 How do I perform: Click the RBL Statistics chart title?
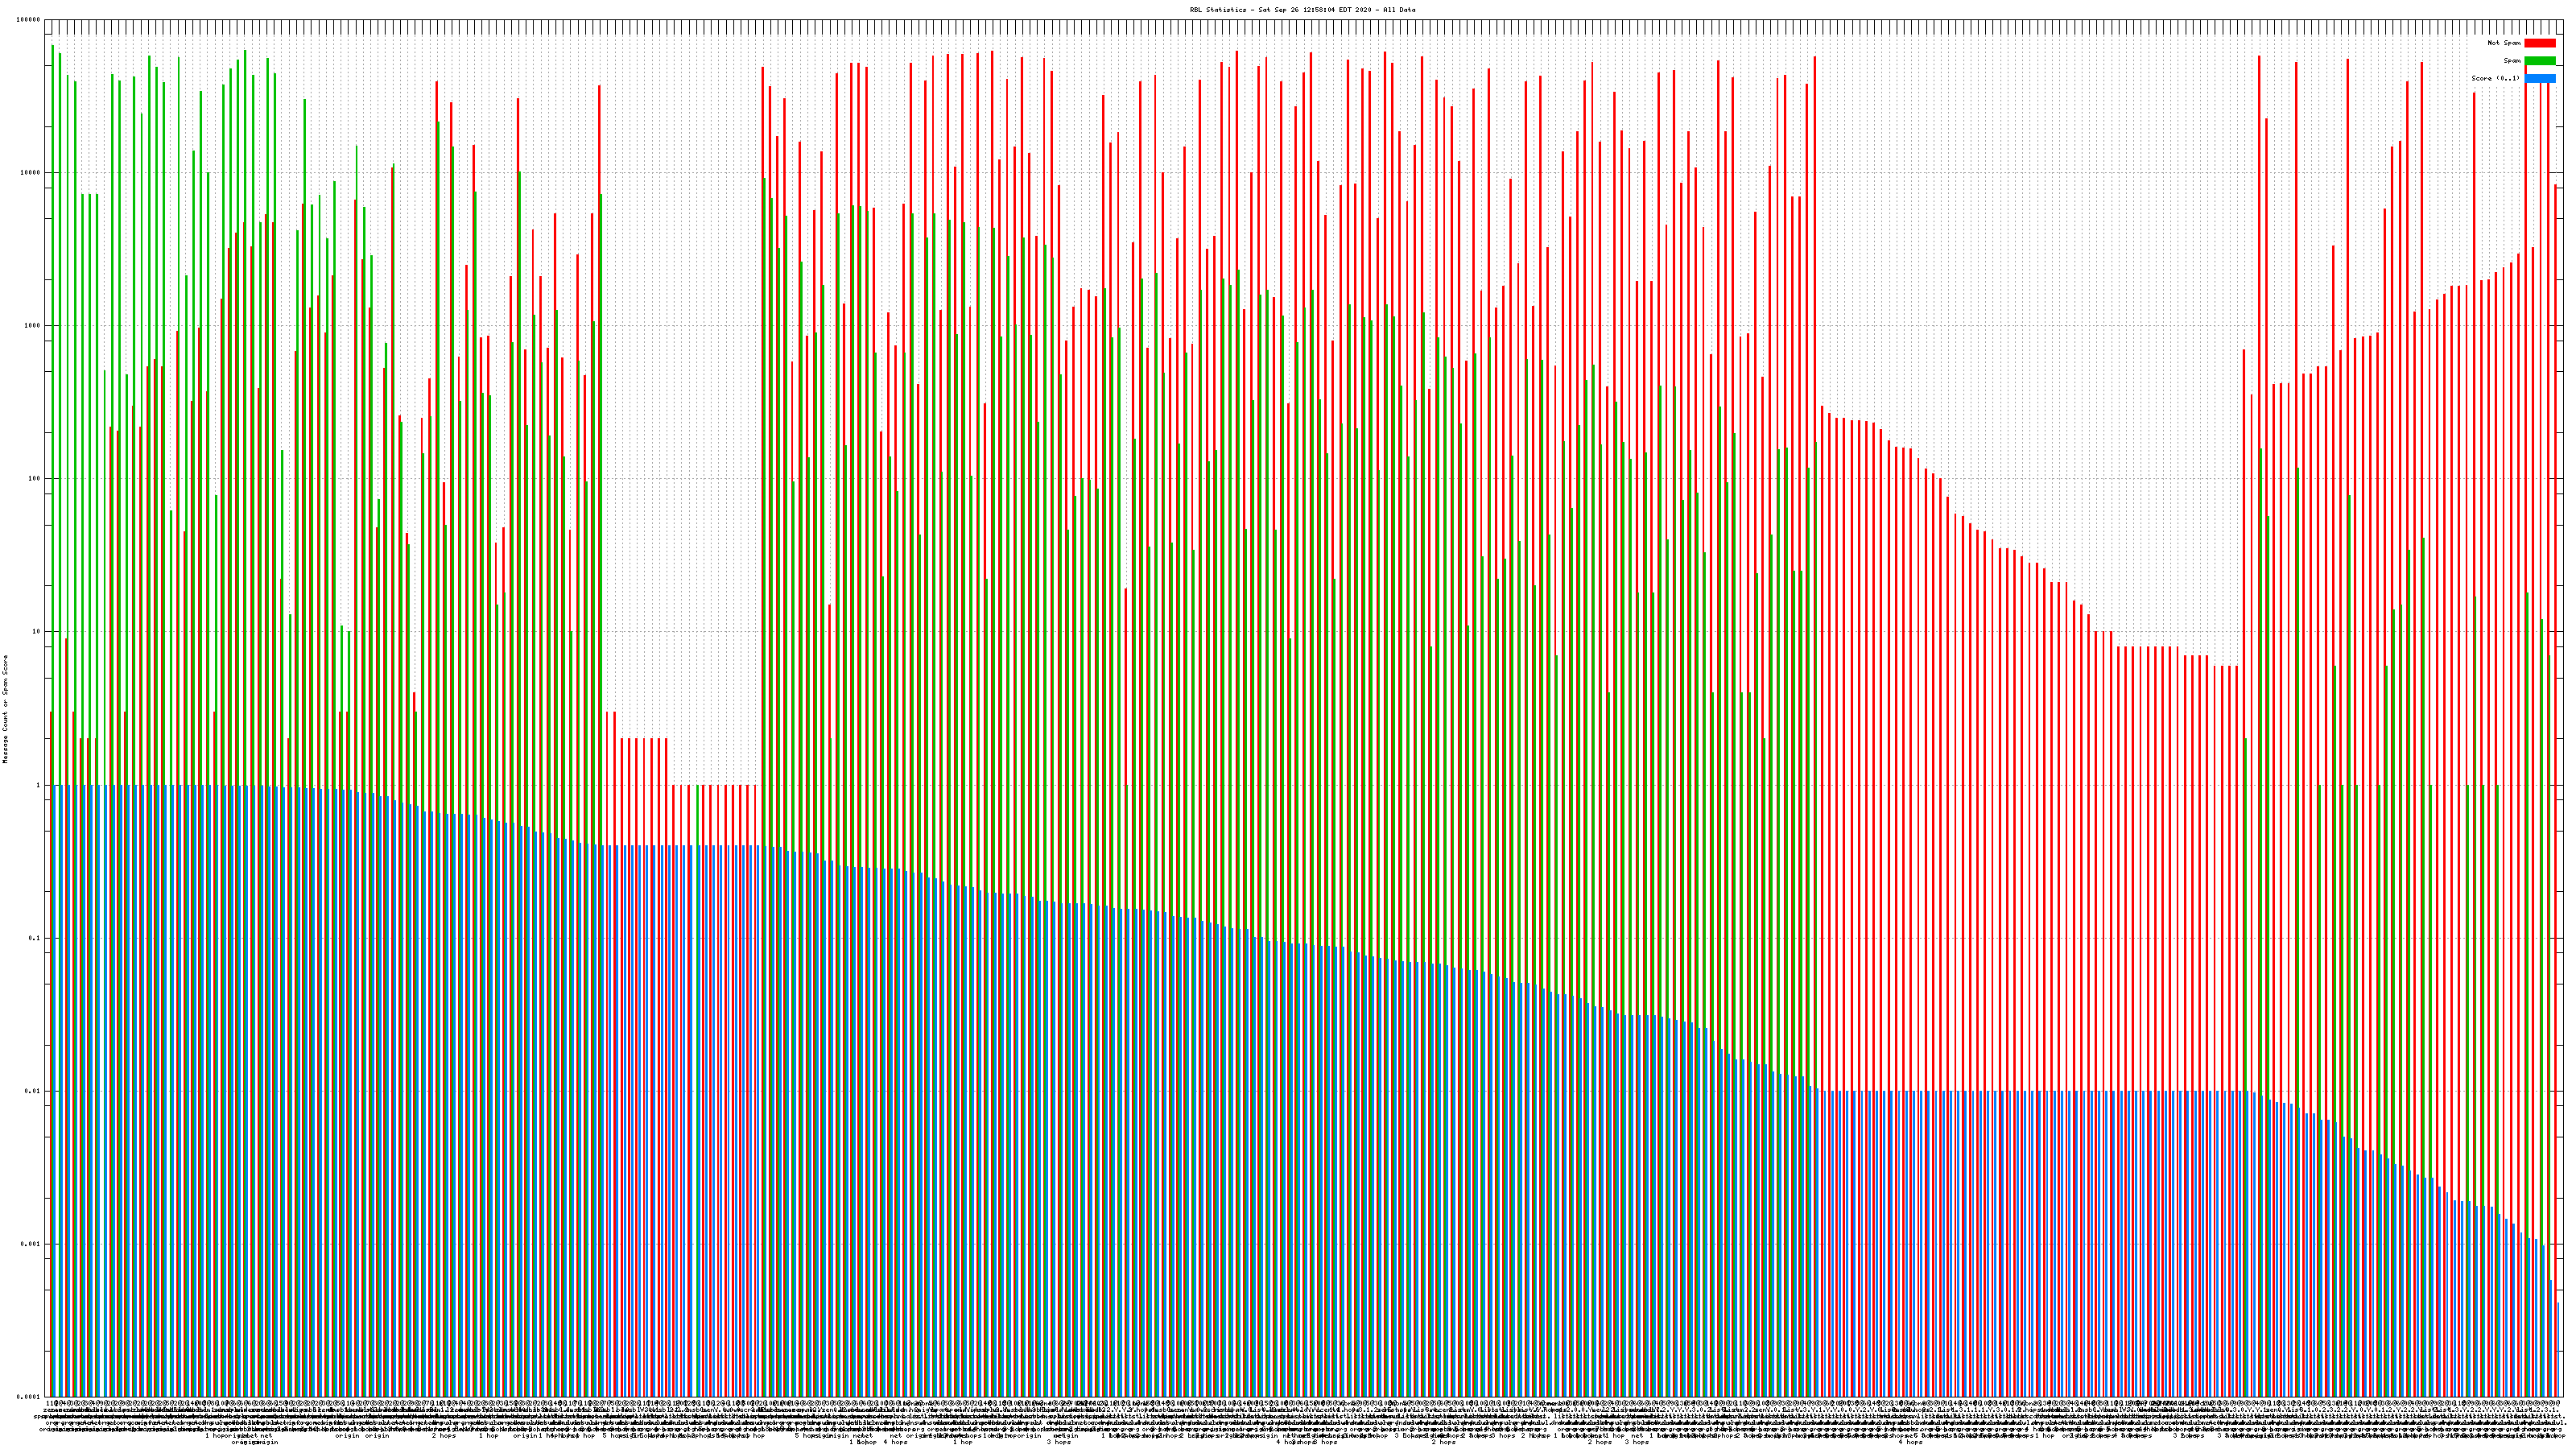1302,10
